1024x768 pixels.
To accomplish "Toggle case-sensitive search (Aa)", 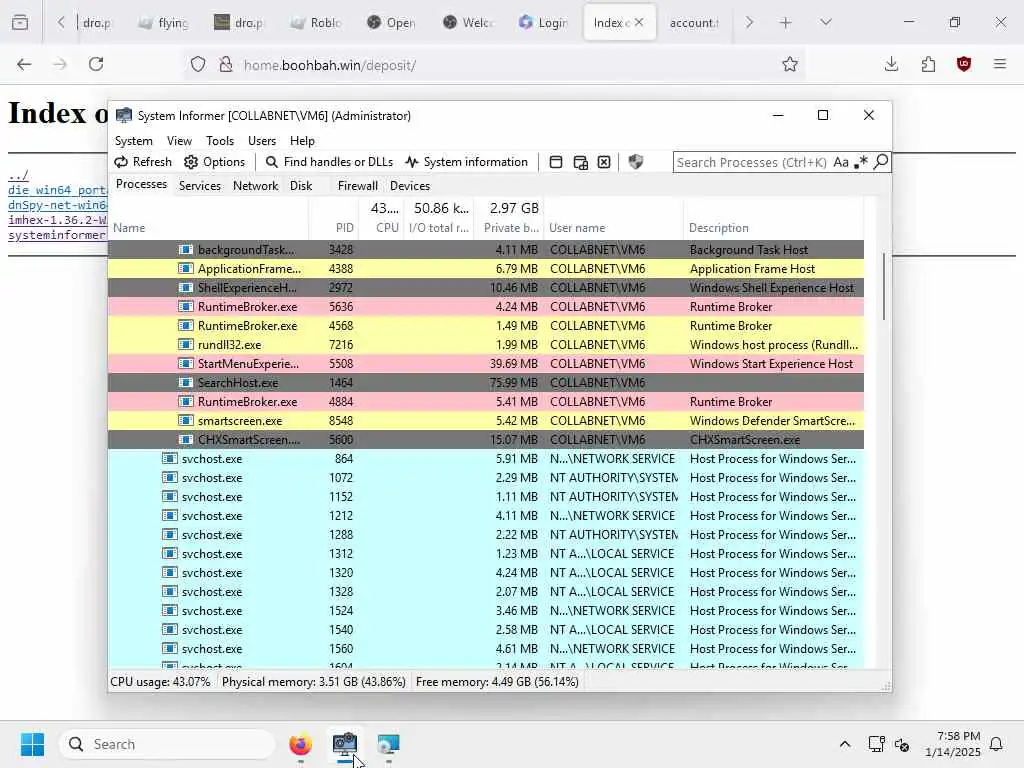I will (841, 162).
